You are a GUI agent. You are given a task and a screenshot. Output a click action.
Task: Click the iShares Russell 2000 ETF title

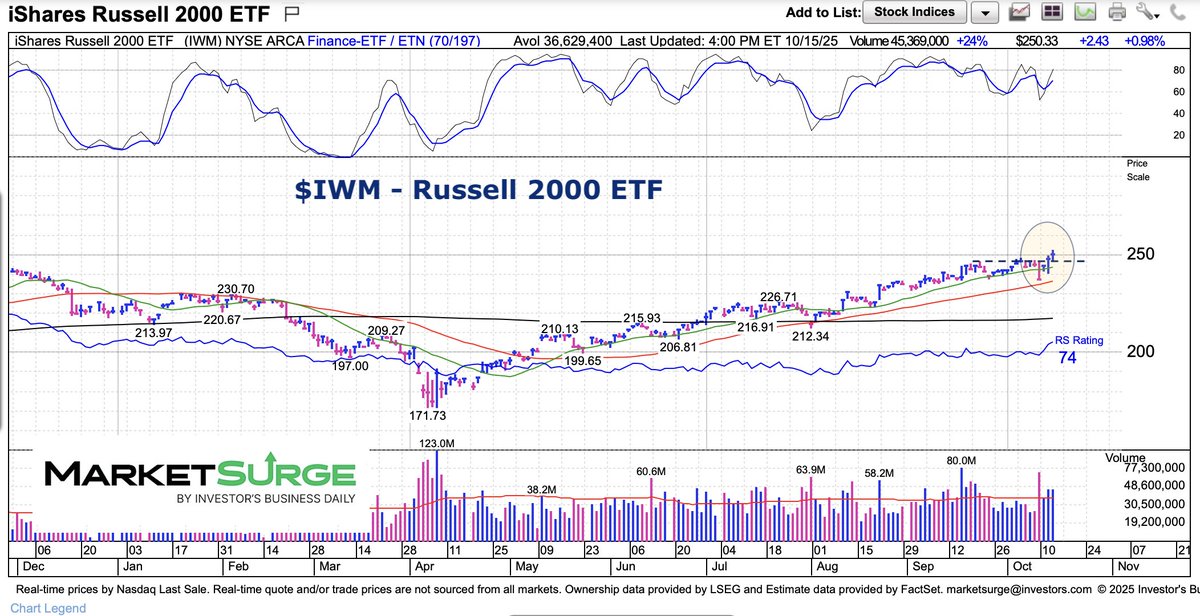[140, 14]
